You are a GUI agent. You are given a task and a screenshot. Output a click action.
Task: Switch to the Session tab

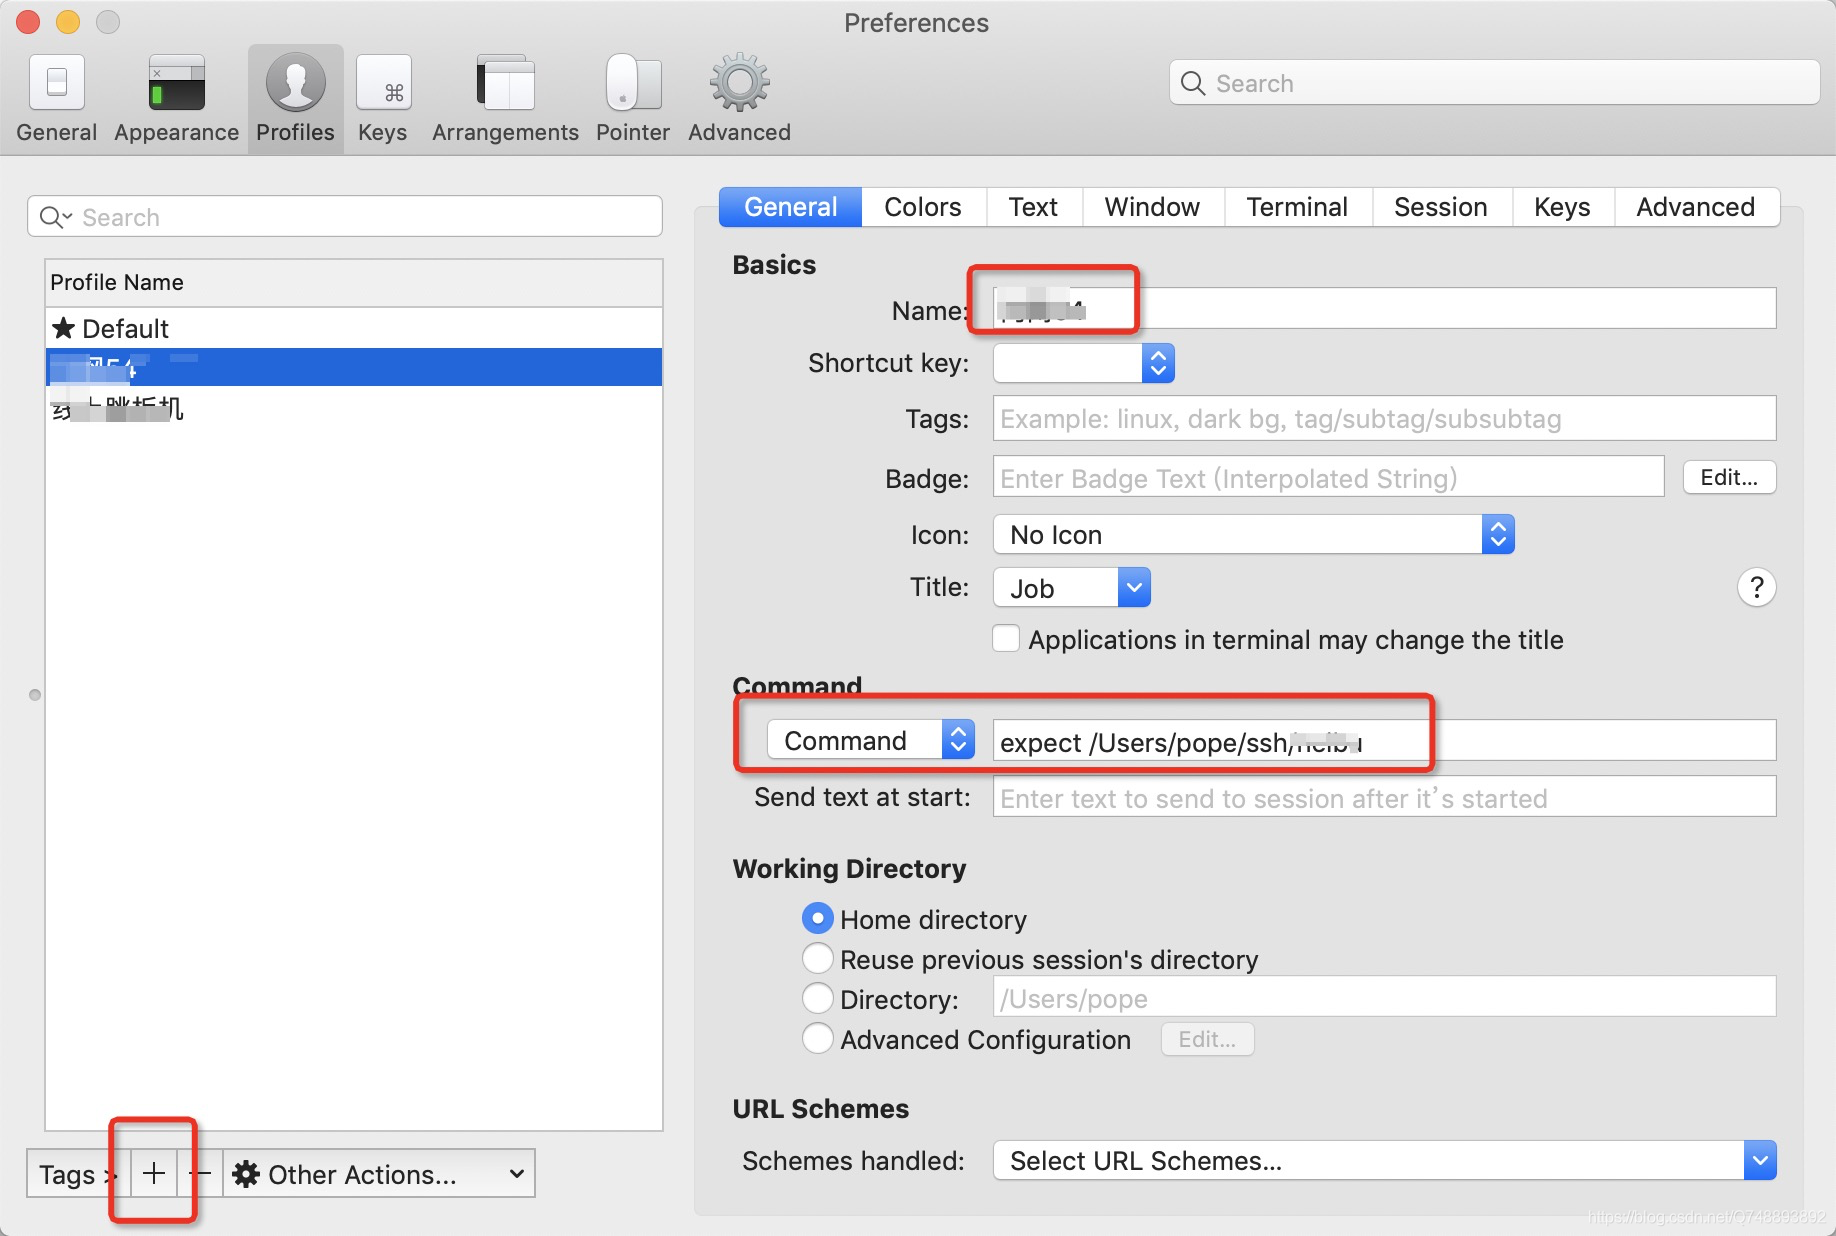1441,207
